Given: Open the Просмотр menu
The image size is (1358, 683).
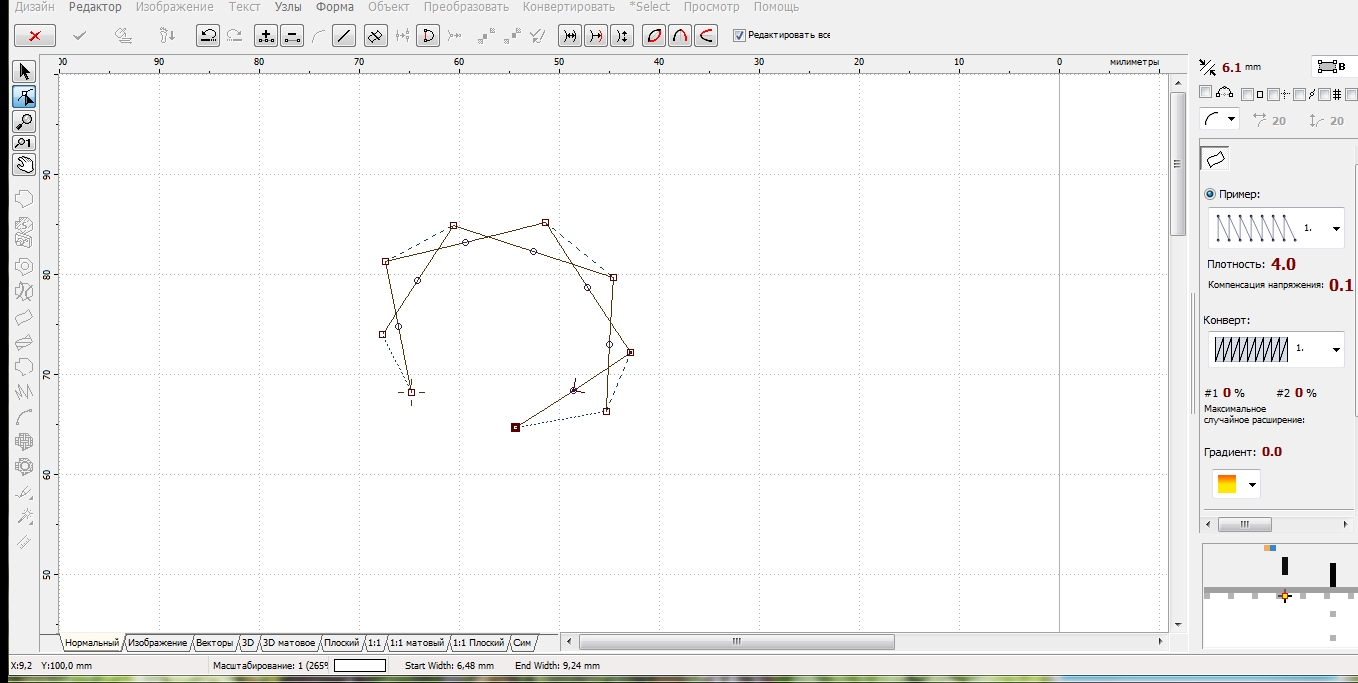Looking at the screenshot, I should pyautogui.click(x=711, y=7).
